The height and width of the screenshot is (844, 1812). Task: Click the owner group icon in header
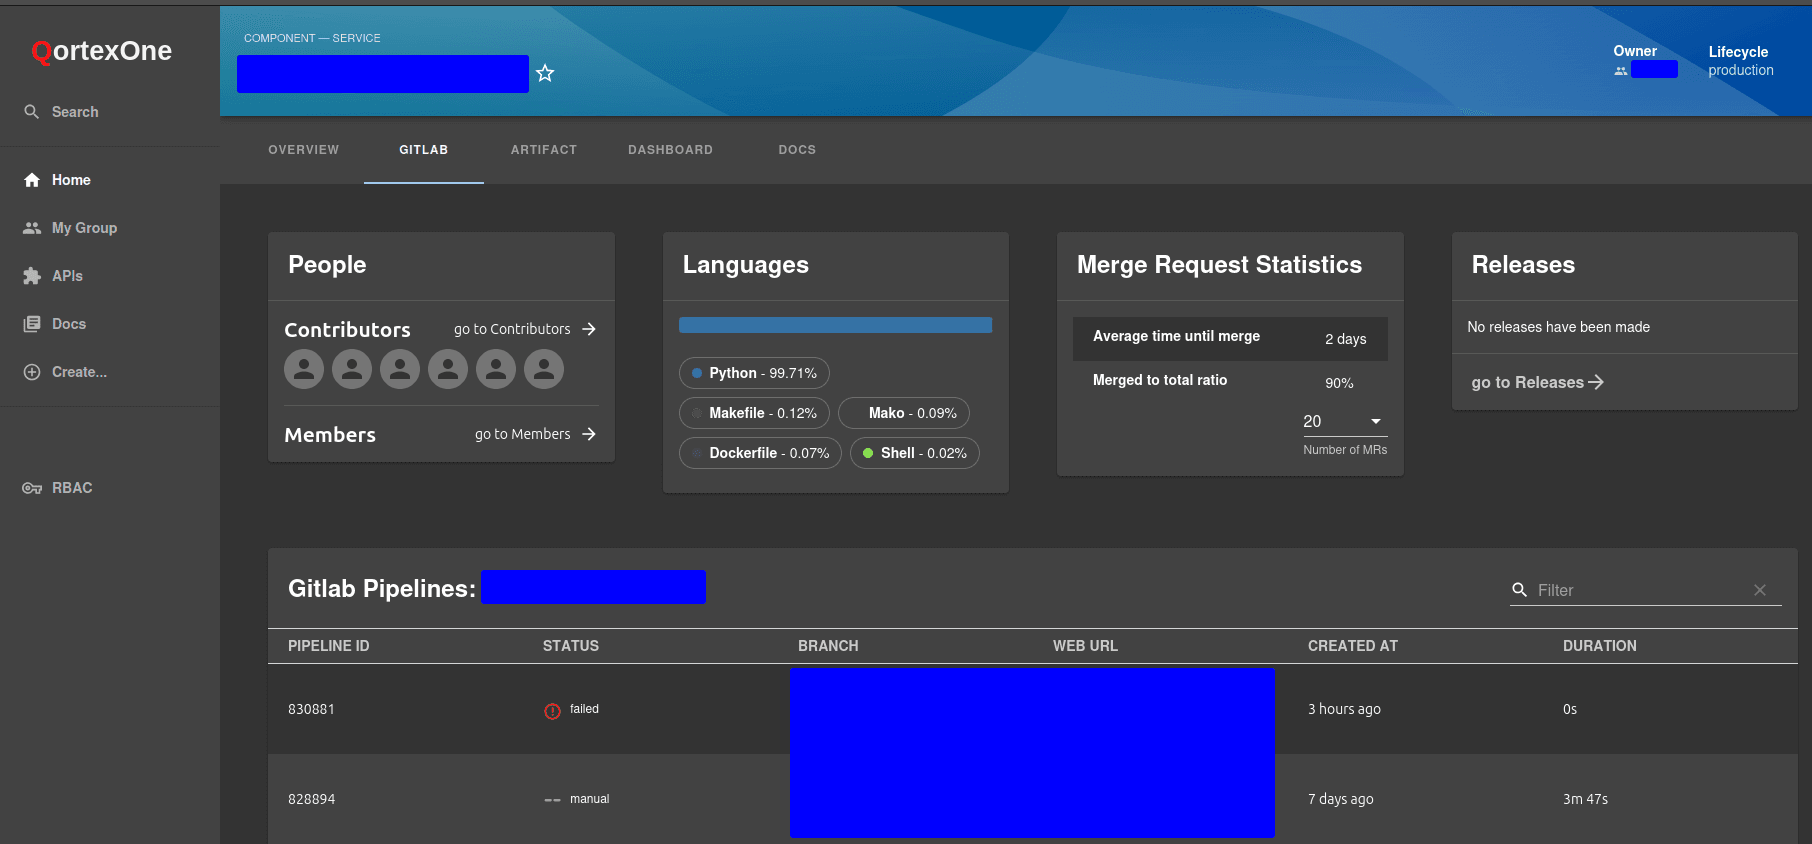pyautogui.click(x=1620, y=71)
